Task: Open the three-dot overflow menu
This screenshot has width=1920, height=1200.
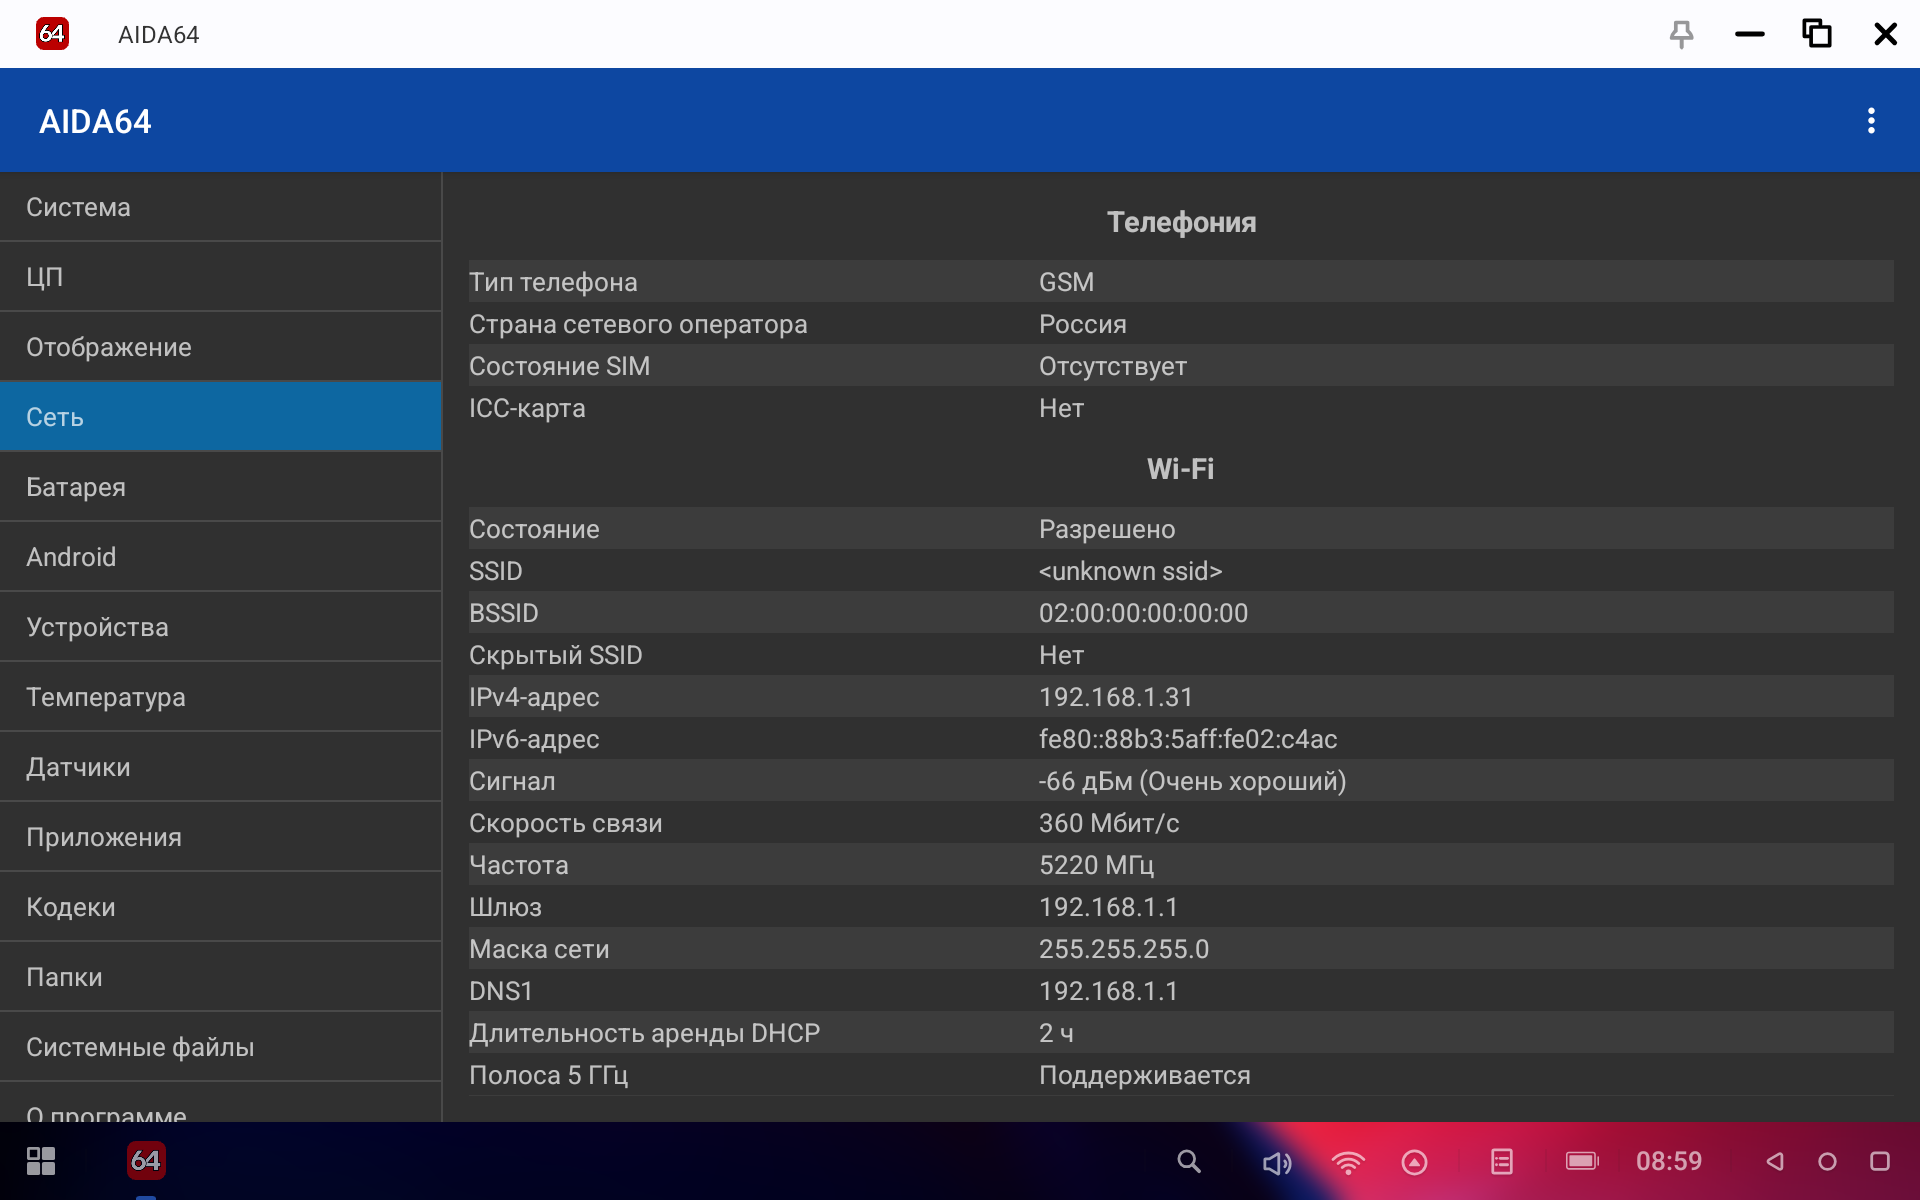Action: (x=1871, y=121)
